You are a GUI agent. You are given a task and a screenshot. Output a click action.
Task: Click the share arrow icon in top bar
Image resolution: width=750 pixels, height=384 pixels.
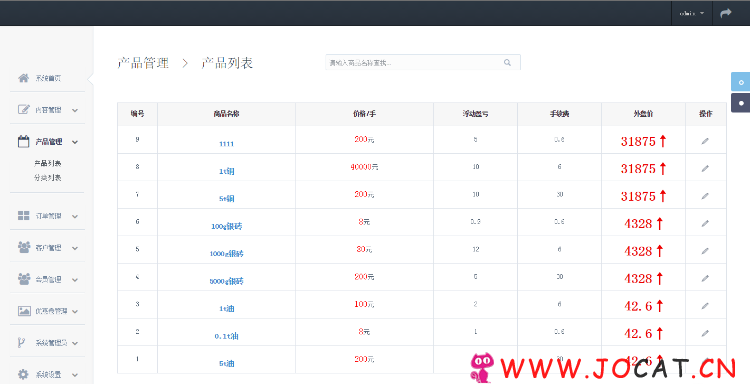pos(726,13)
